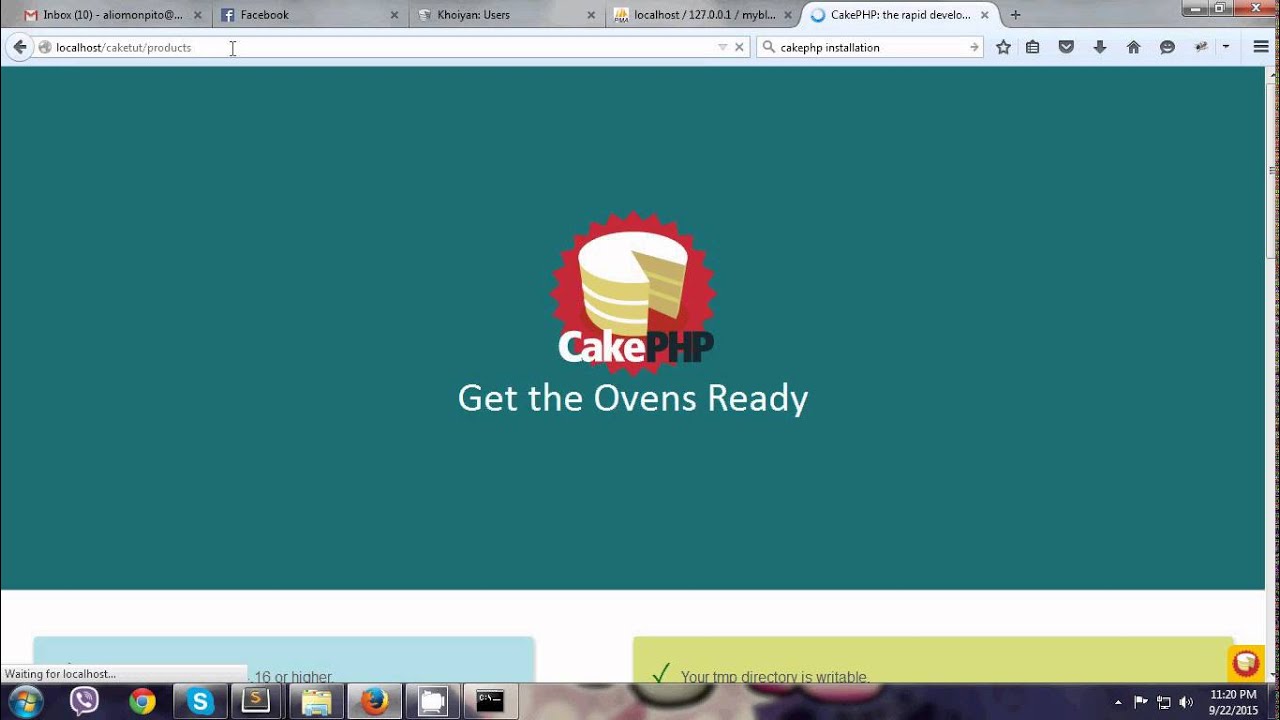Go back with the browser back arrow
Viewport: 1280px width, 720px height.
[19, 47]
